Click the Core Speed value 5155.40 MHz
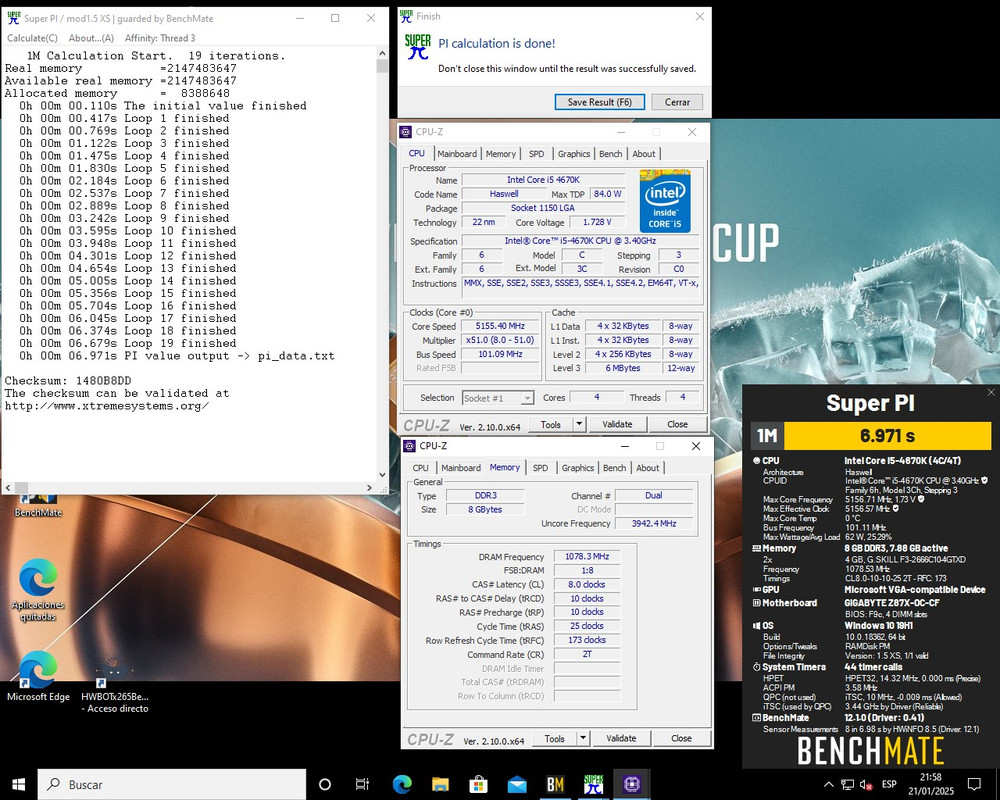Screen dimensions: 1000x800 coord(500,326)
